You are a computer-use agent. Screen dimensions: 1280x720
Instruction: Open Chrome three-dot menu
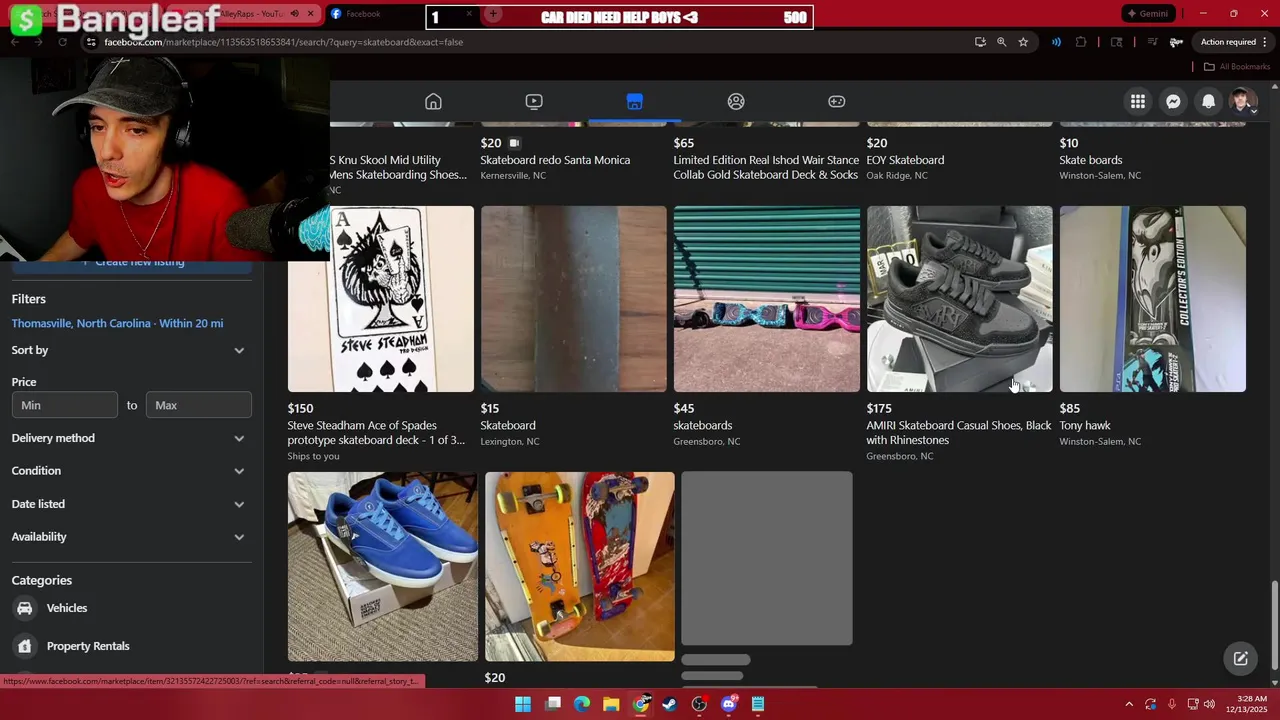point(1267,42)
